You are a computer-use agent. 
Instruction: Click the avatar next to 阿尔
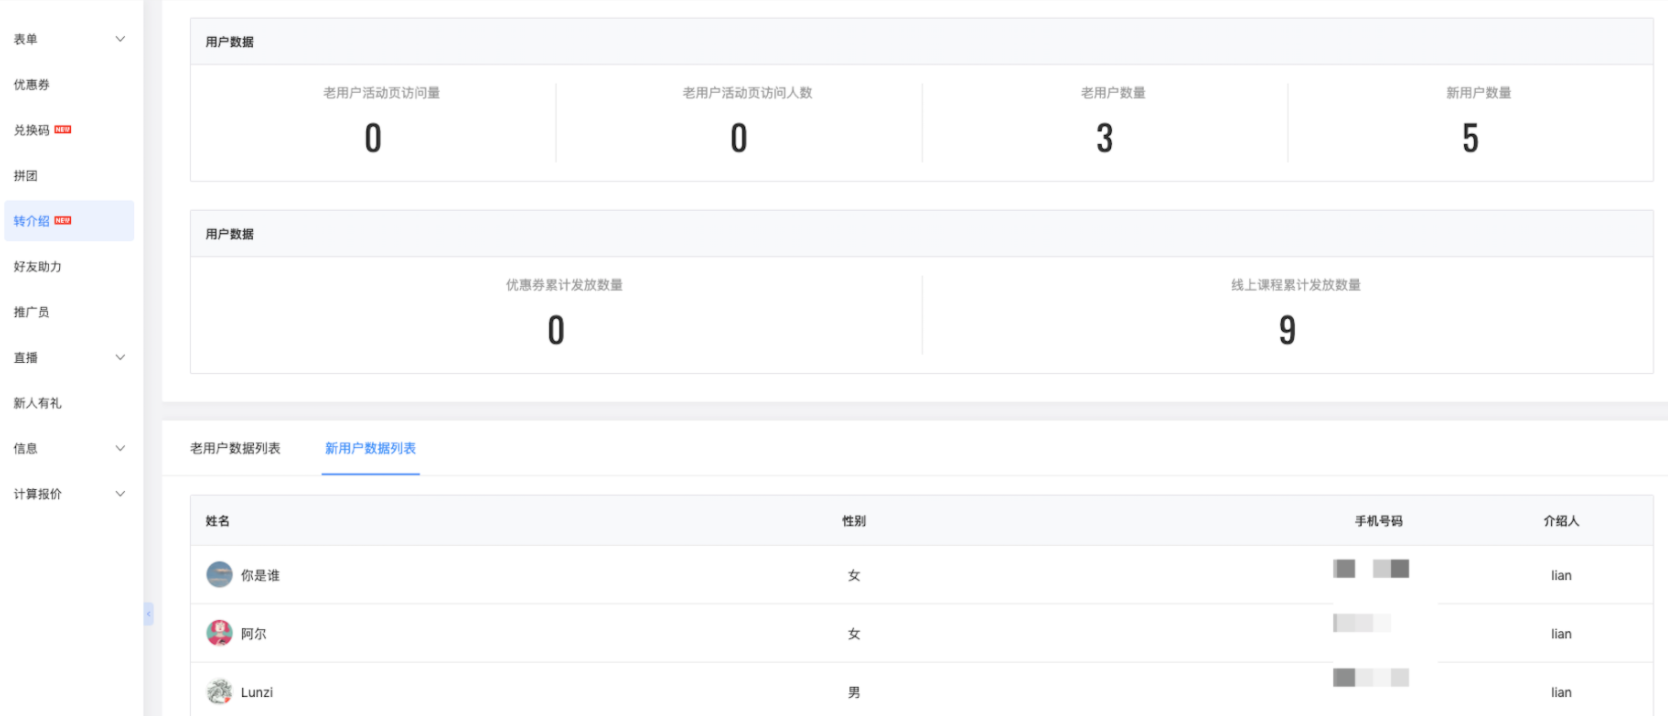point(219,633)
